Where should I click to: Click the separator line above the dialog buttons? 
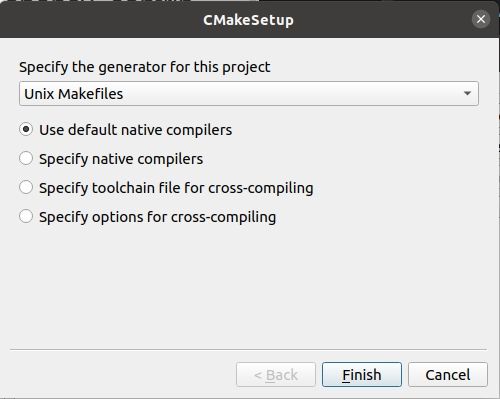click(248, 350)
